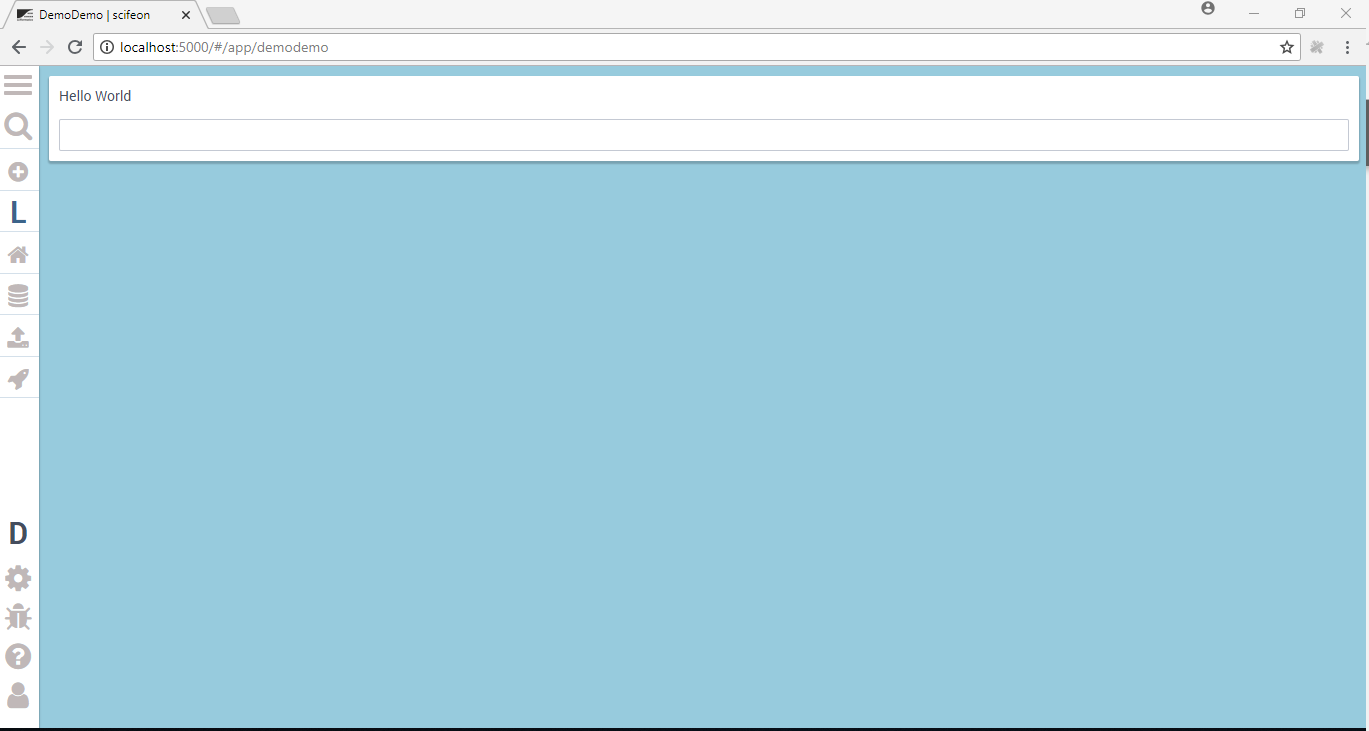Click the bug icon in sidebar

18,617
